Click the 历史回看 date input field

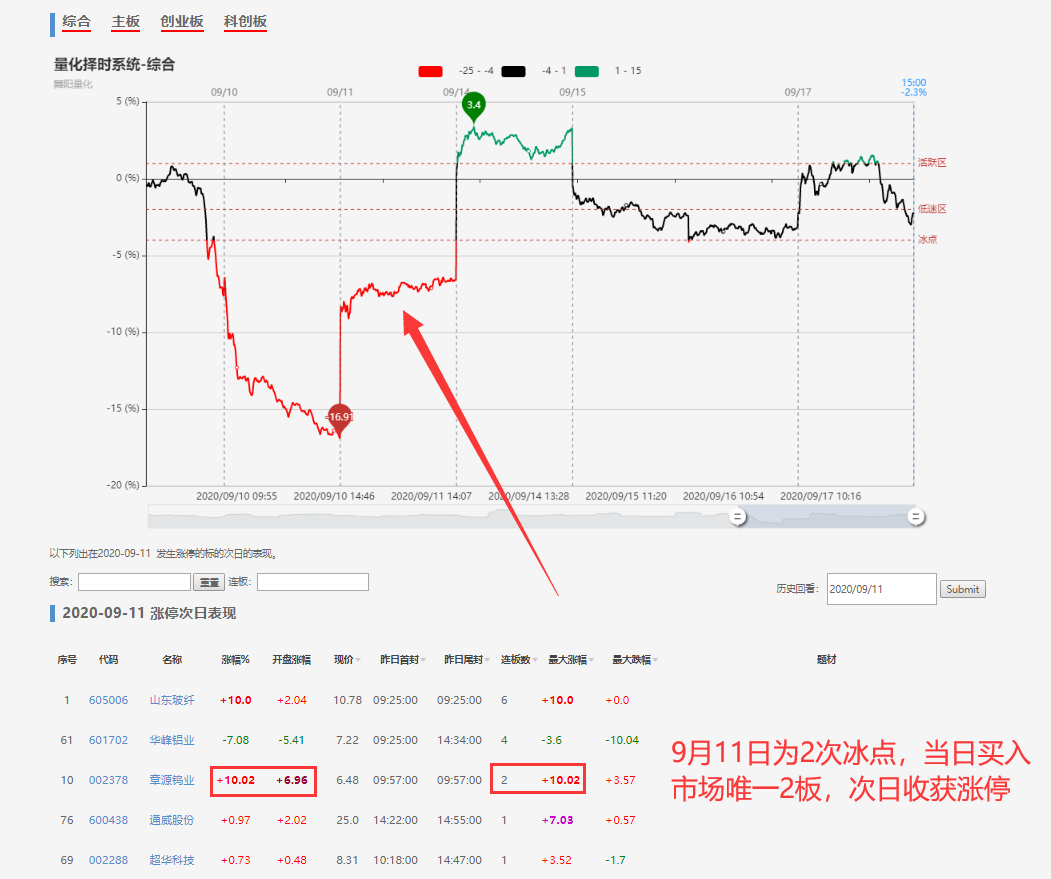click(880, 589)
